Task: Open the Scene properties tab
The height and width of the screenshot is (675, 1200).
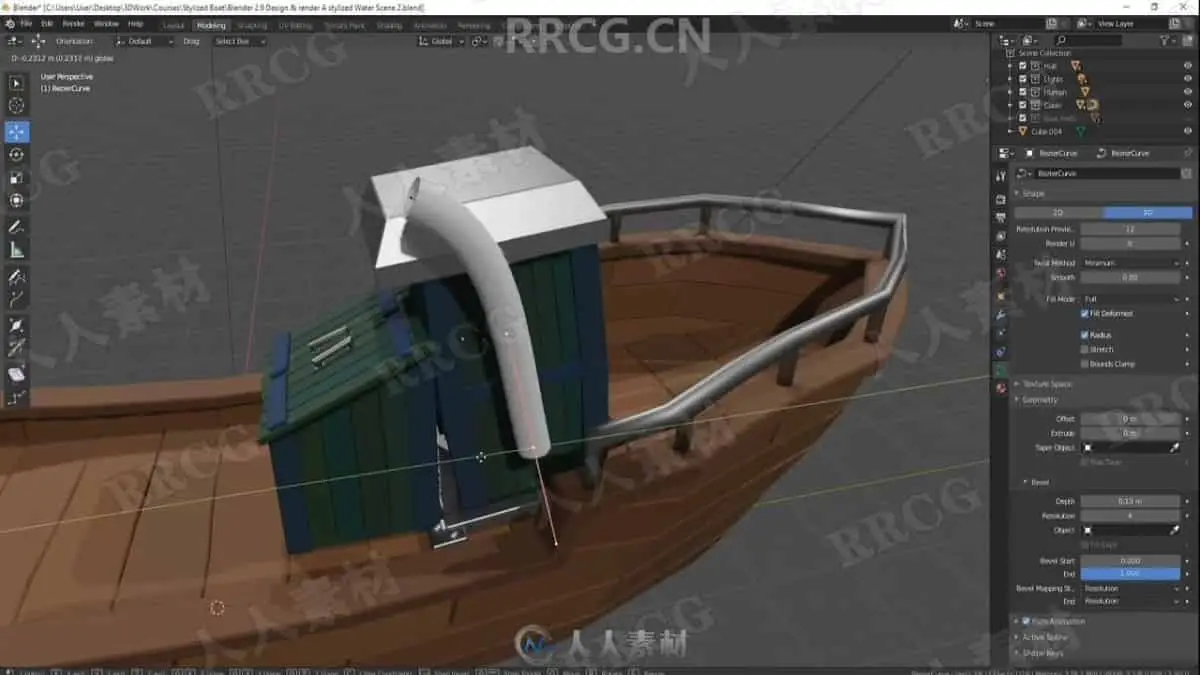Action: 1001,254
